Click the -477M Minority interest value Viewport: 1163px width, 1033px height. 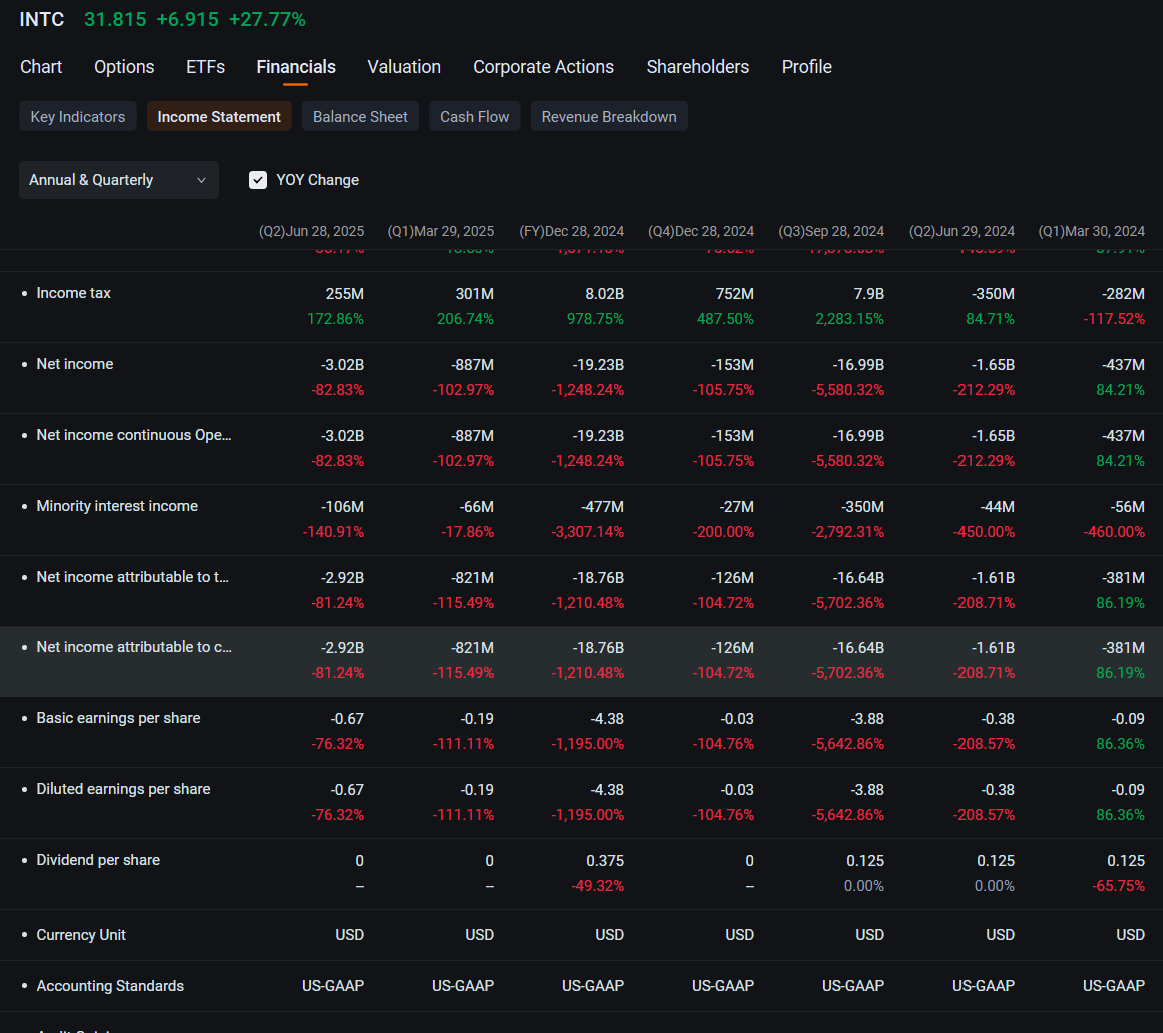coord(602,507)
